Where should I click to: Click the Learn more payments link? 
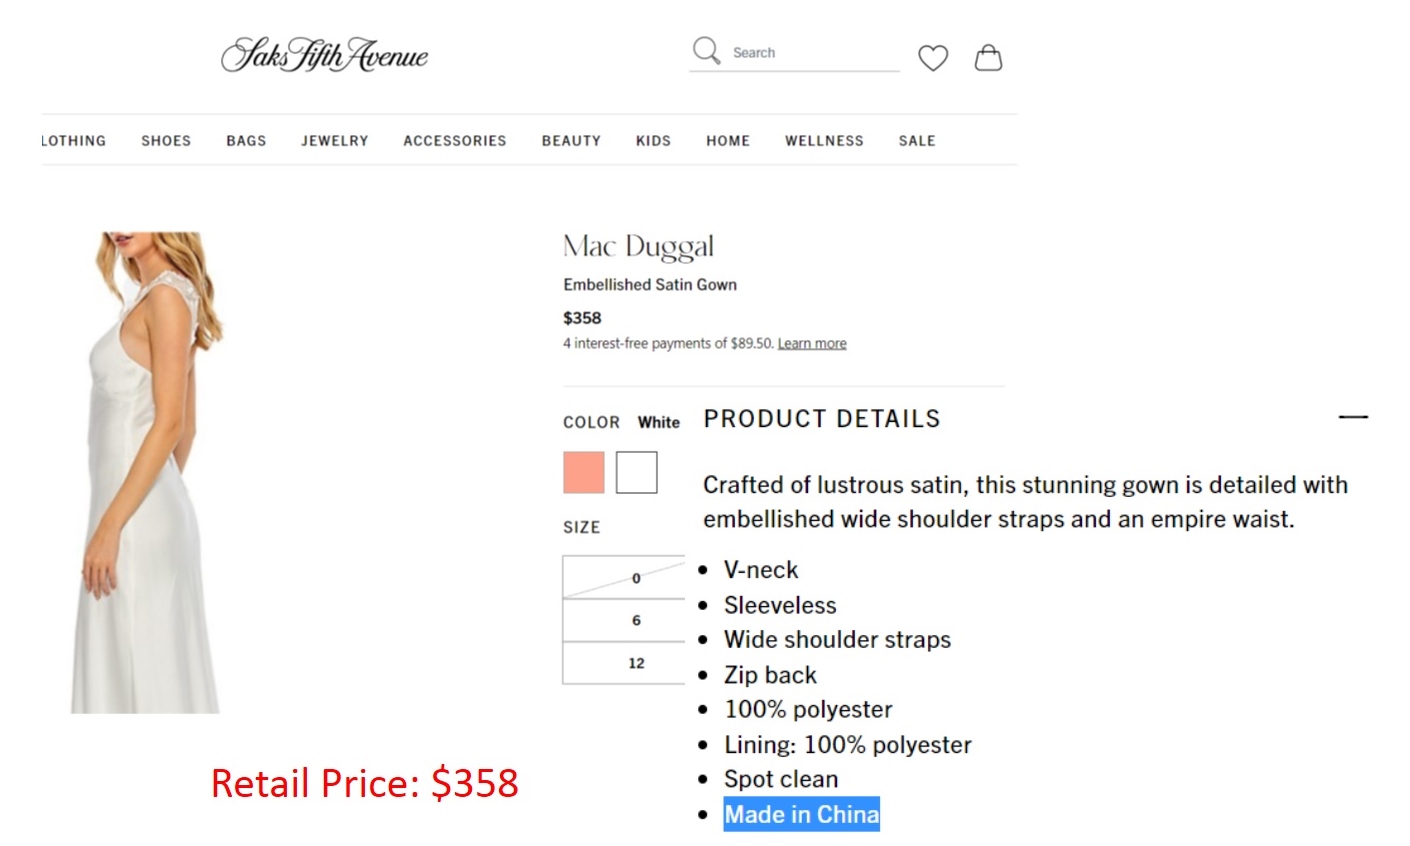(x=812, y=344)
